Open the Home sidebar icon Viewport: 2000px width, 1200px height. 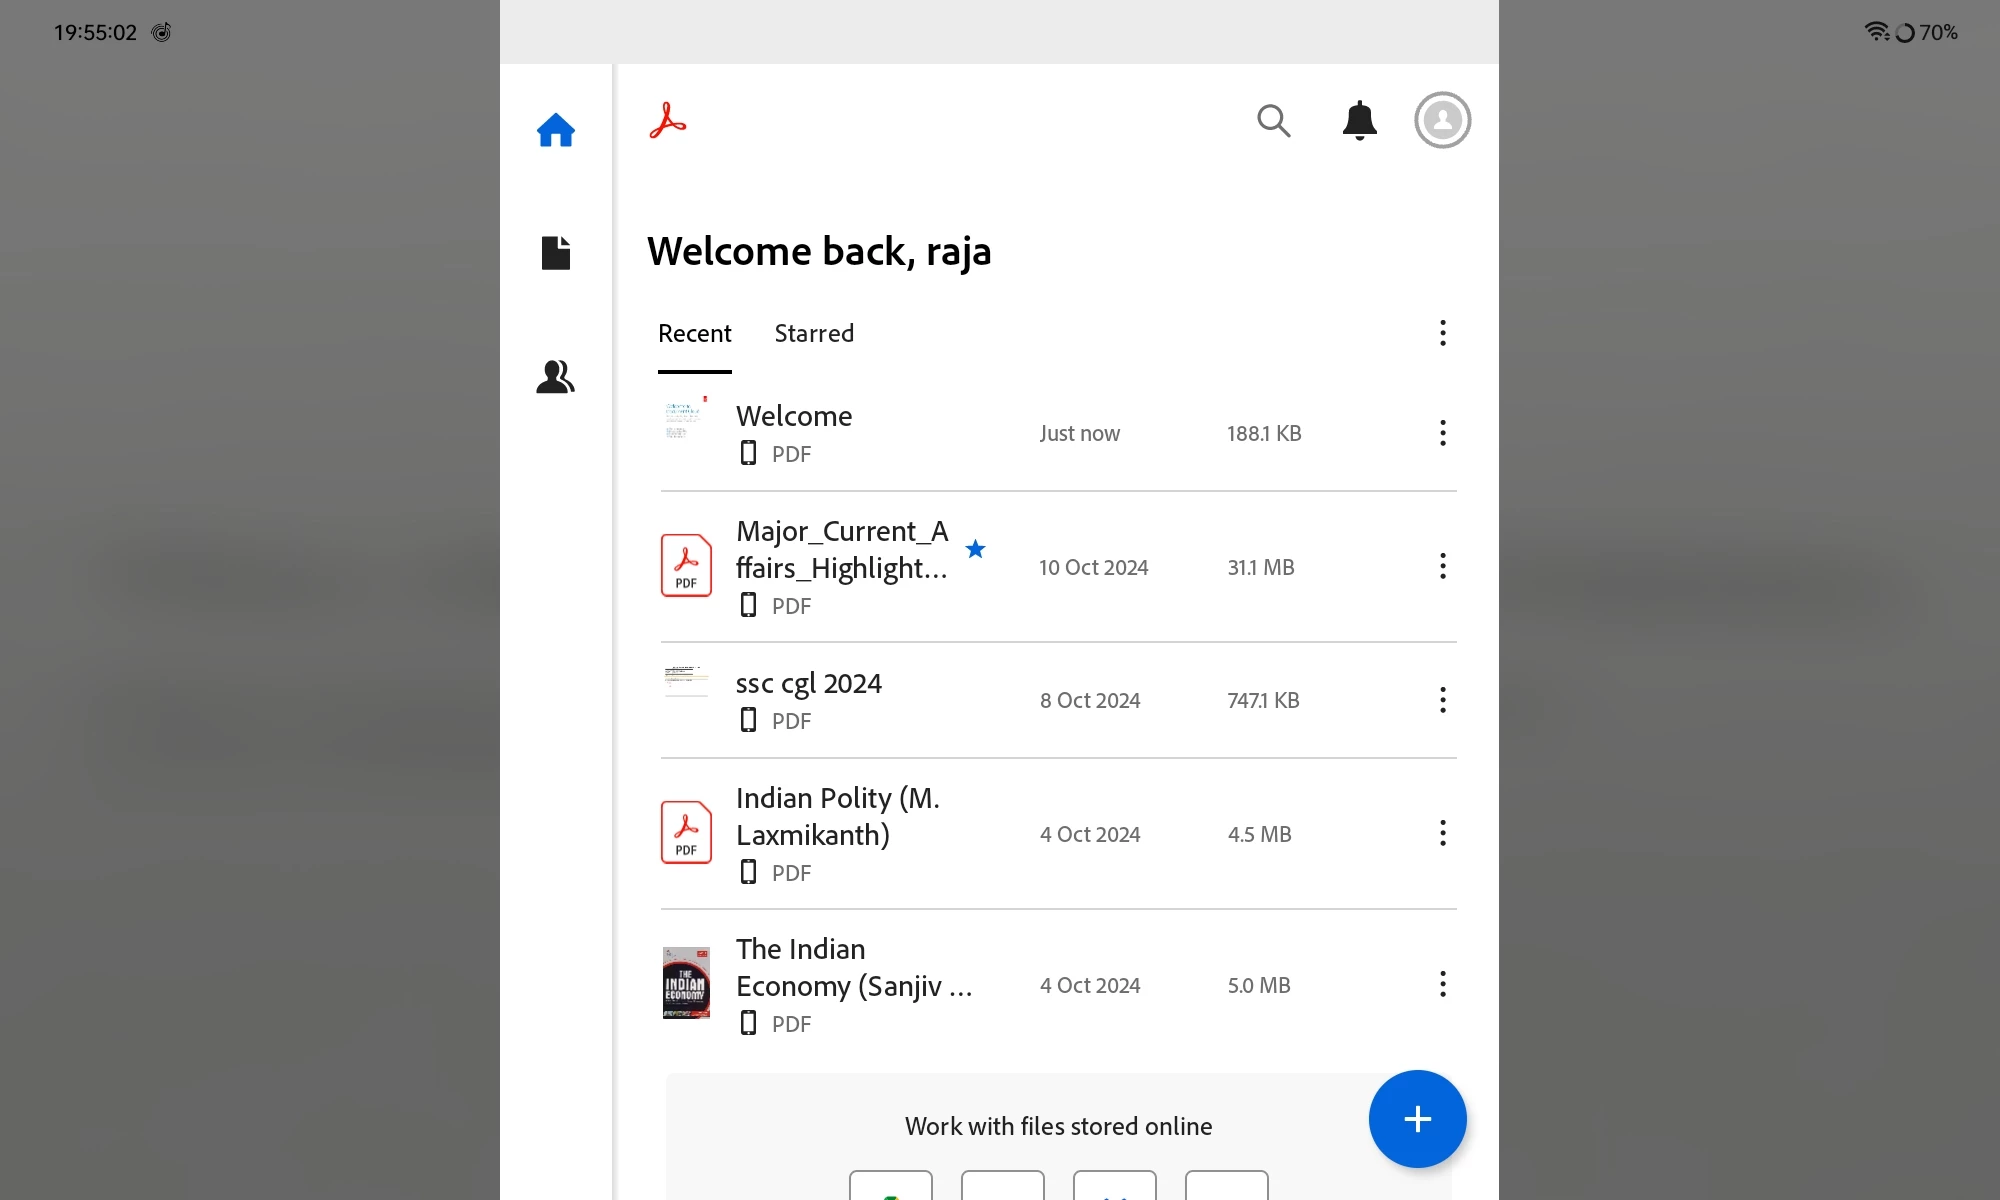pos(555,130)
